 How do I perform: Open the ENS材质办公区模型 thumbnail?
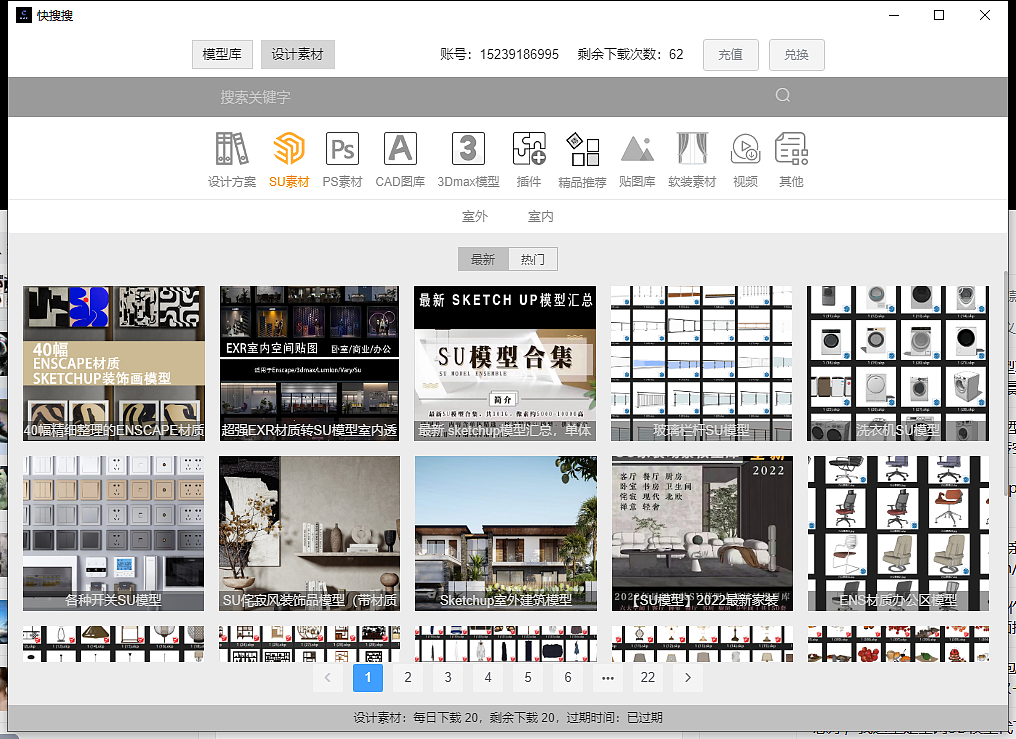coord(898,533)
